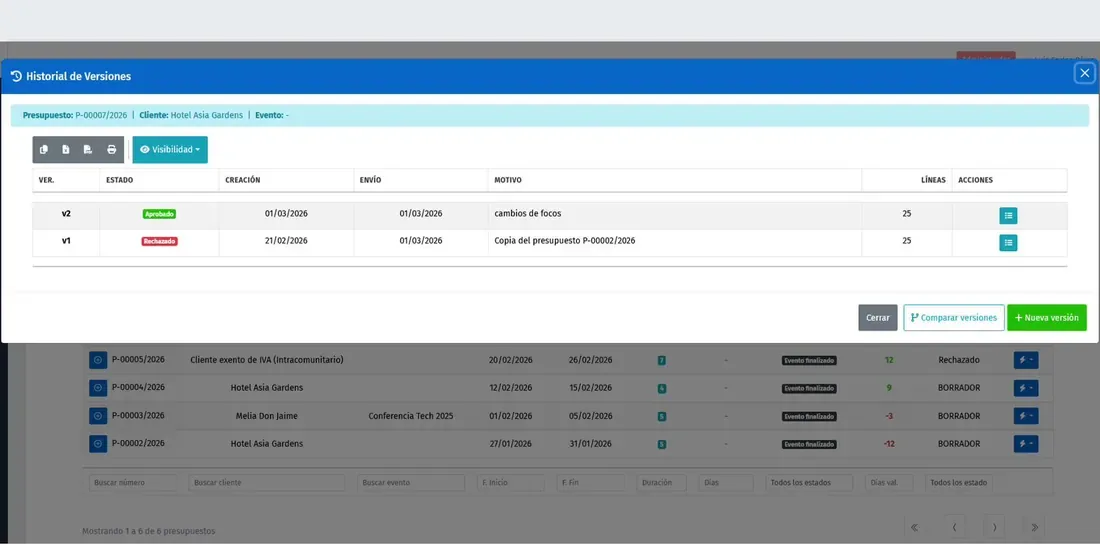Click the third gray toolbar icon (PDF export)
Image resolution: width=1100 pixels, height=550 pixels.
tap(88, 149)
